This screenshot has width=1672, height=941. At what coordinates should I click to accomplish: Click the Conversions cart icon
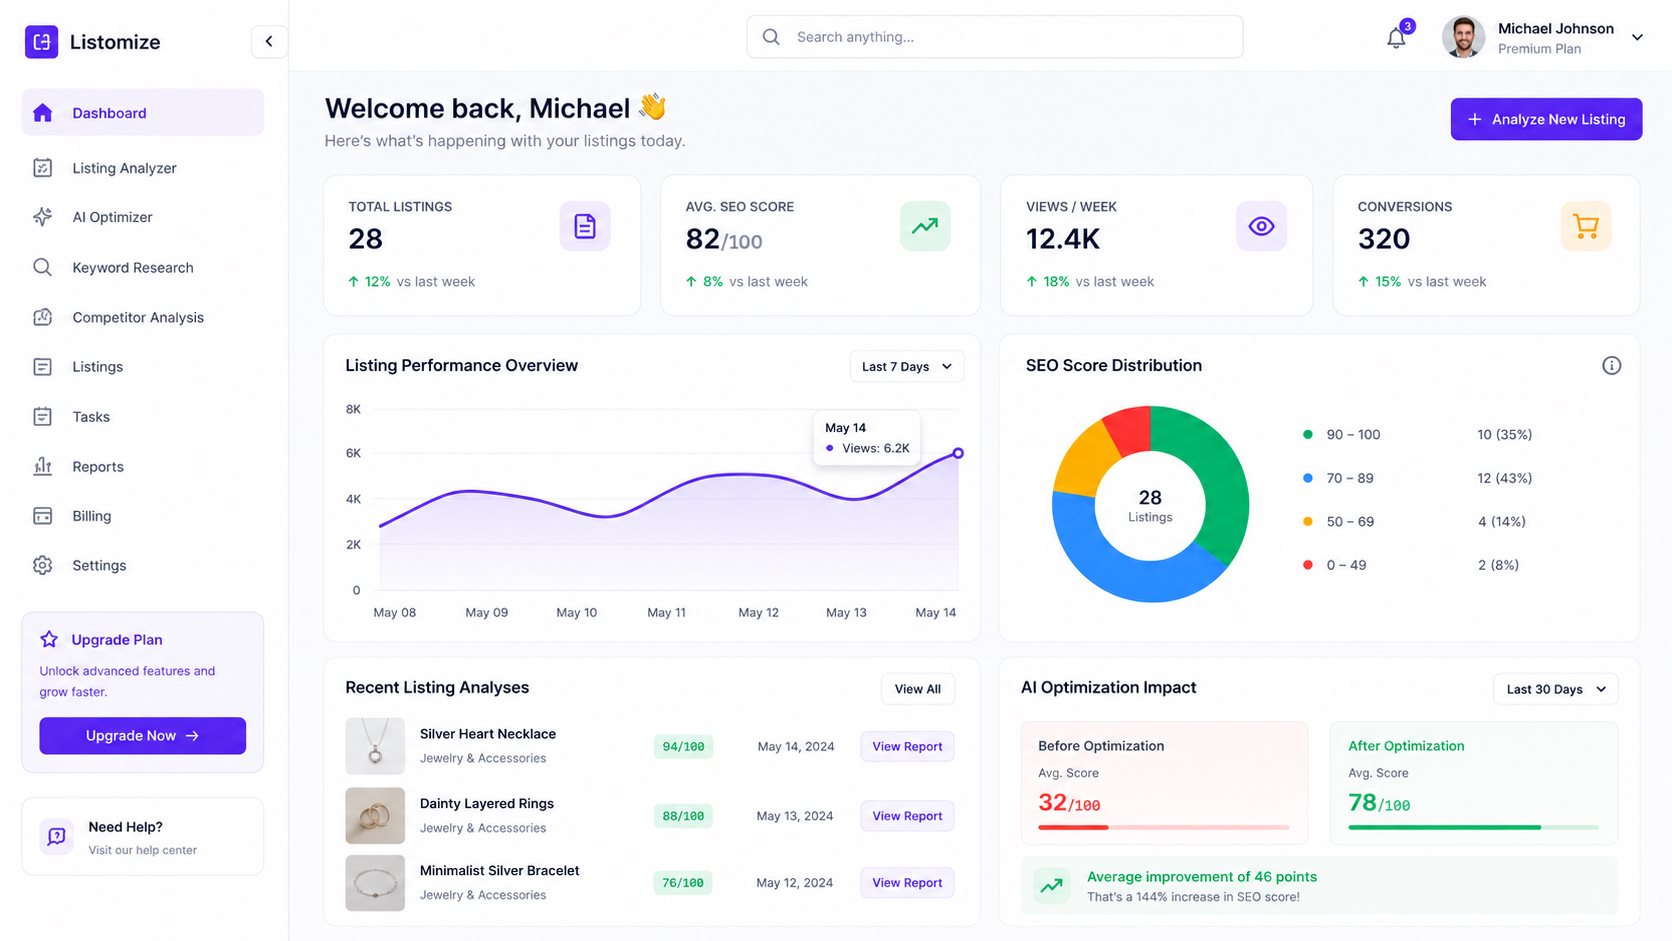pos(1586,226)
